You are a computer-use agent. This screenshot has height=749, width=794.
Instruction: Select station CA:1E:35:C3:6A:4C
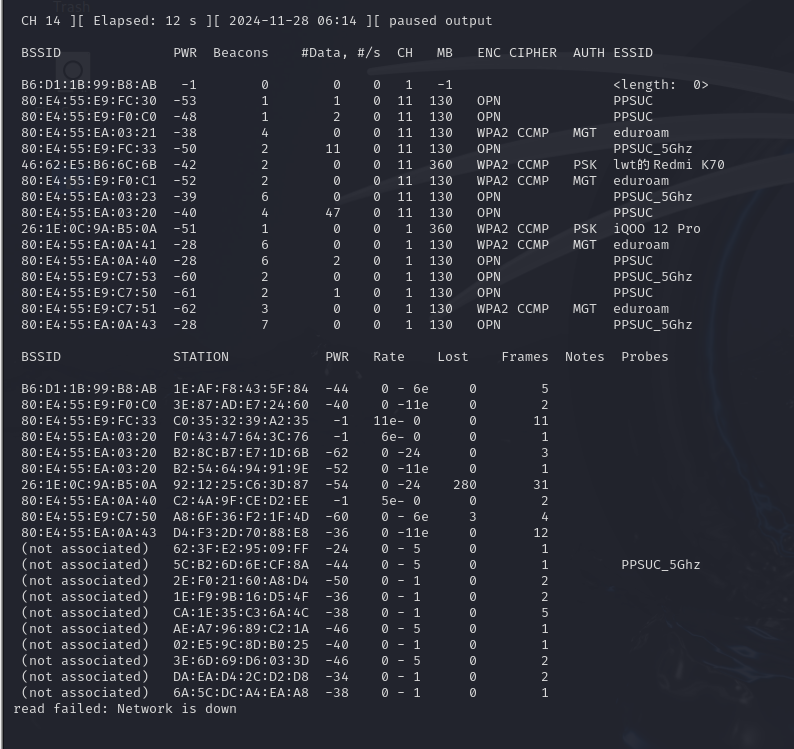(x=241, y=613)
